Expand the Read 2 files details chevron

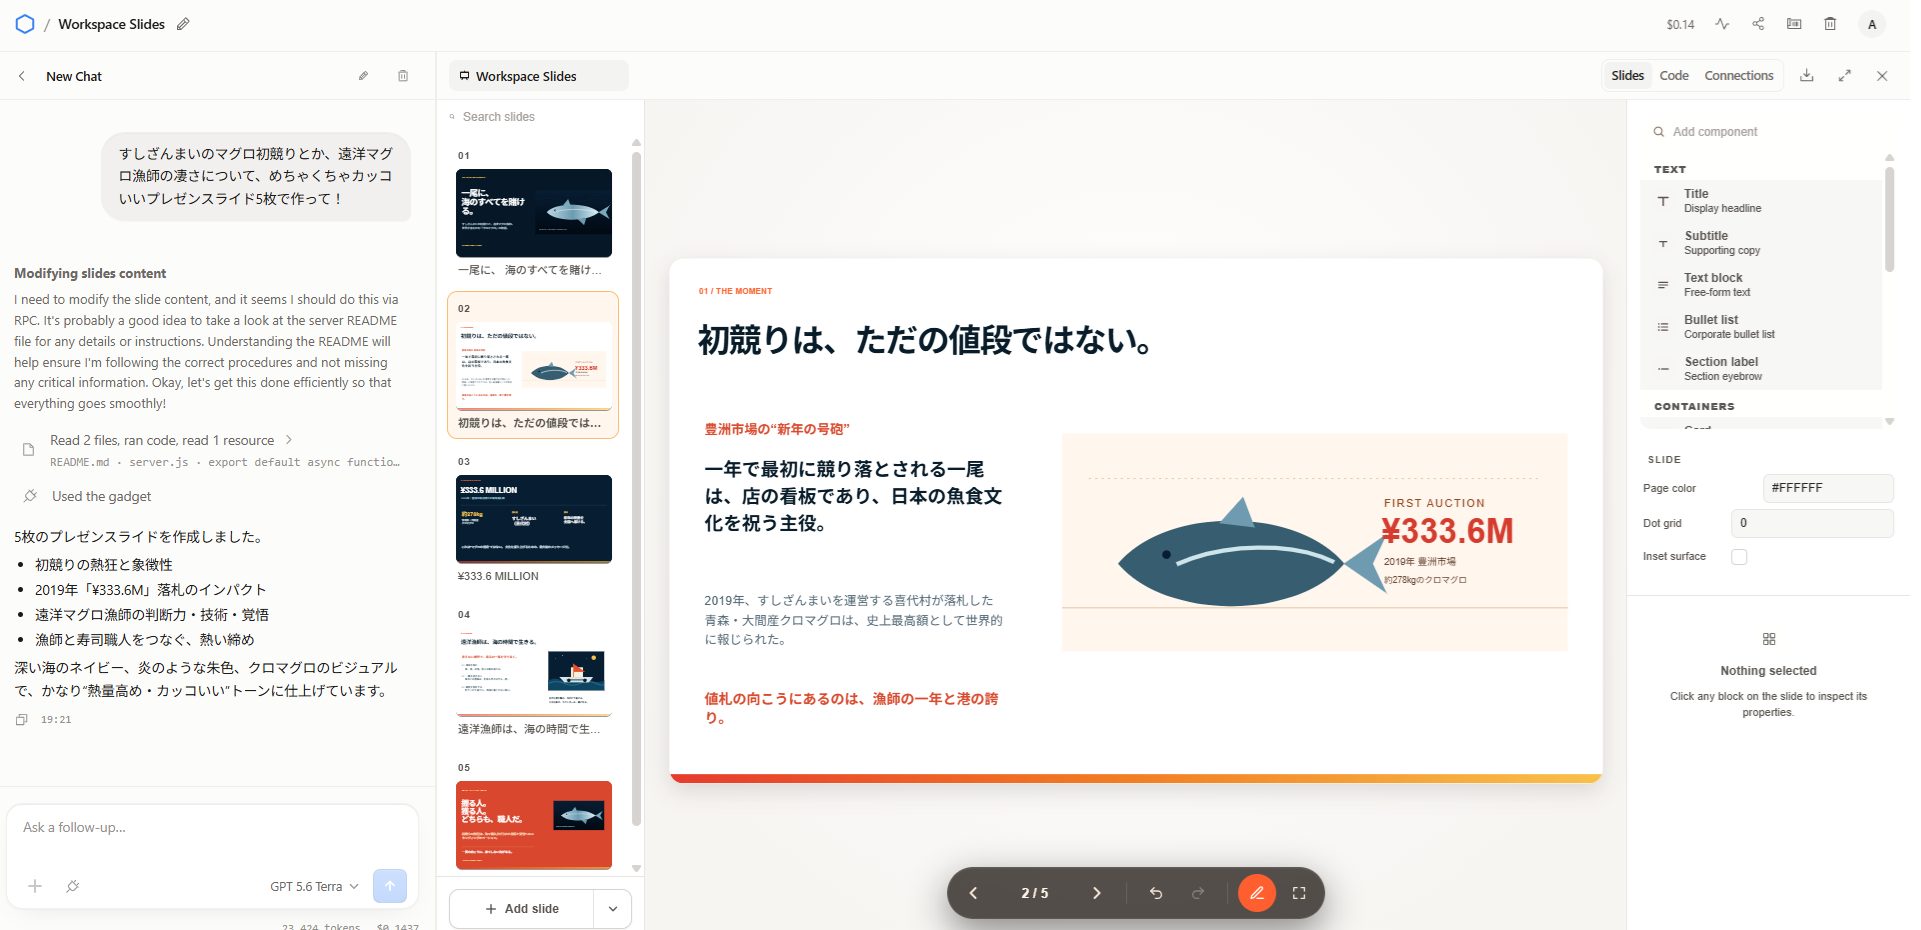(289, 440)
